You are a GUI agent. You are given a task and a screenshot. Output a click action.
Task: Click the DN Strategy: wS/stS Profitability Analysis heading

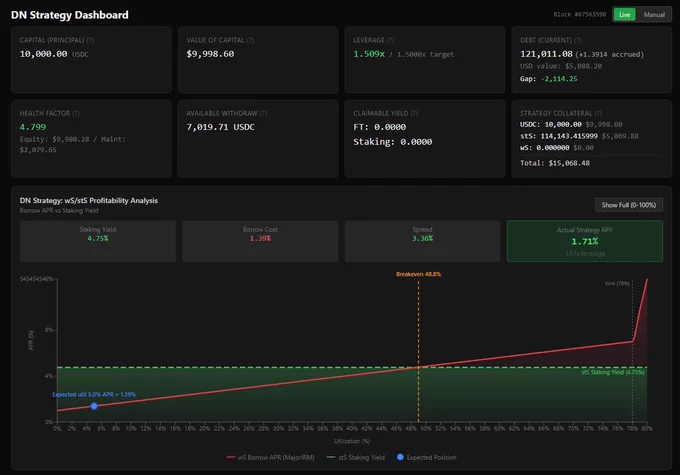point(88,200)
